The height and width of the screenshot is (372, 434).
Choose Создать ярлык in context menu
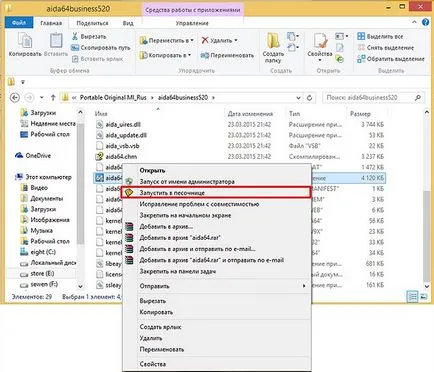tap(217, 327)
